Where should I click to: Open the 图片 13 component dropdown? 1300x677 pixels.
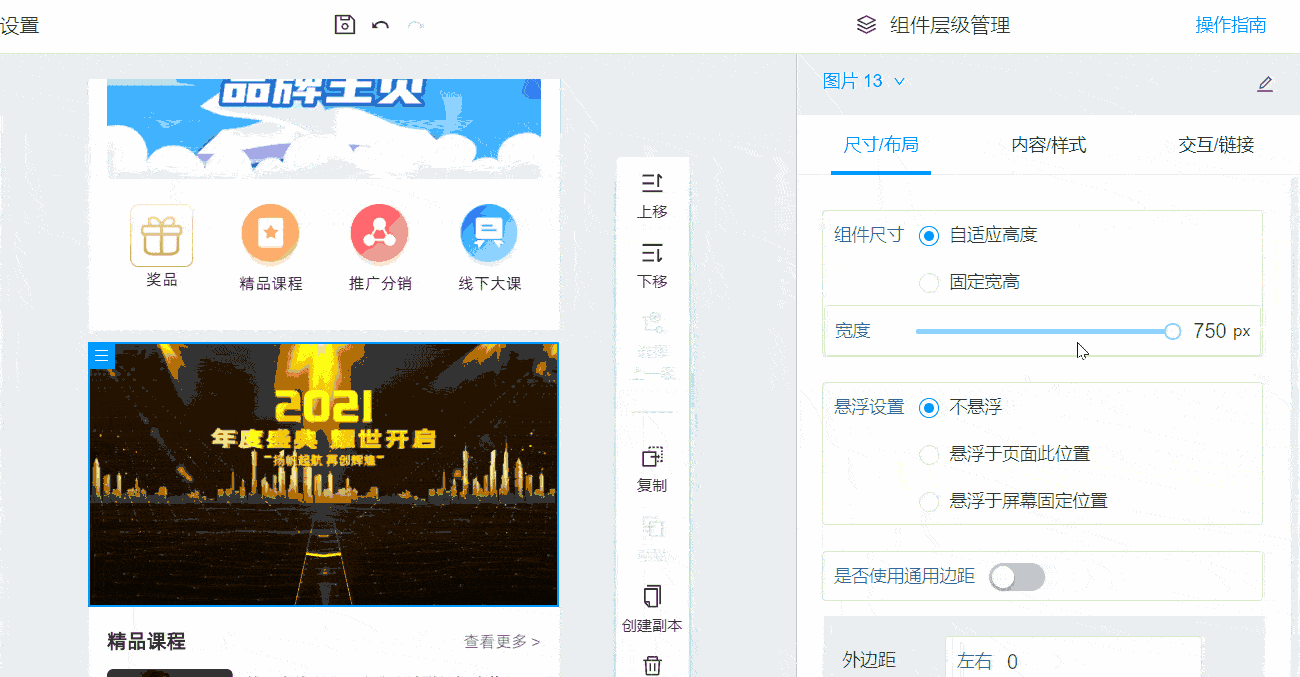(x=864, y=82)
